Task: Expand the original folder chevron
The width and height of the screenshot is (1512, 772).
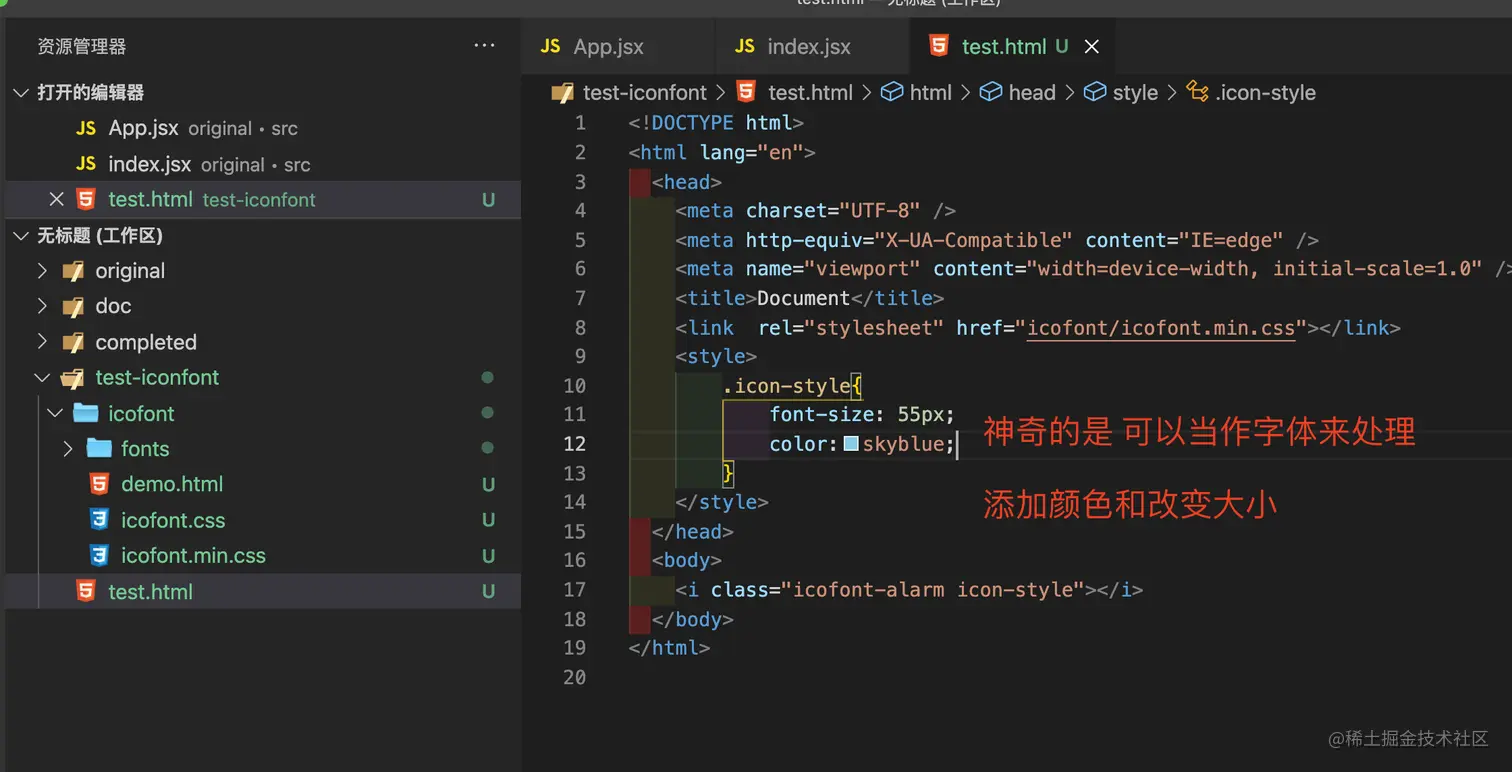Action: tap(42, 271)
